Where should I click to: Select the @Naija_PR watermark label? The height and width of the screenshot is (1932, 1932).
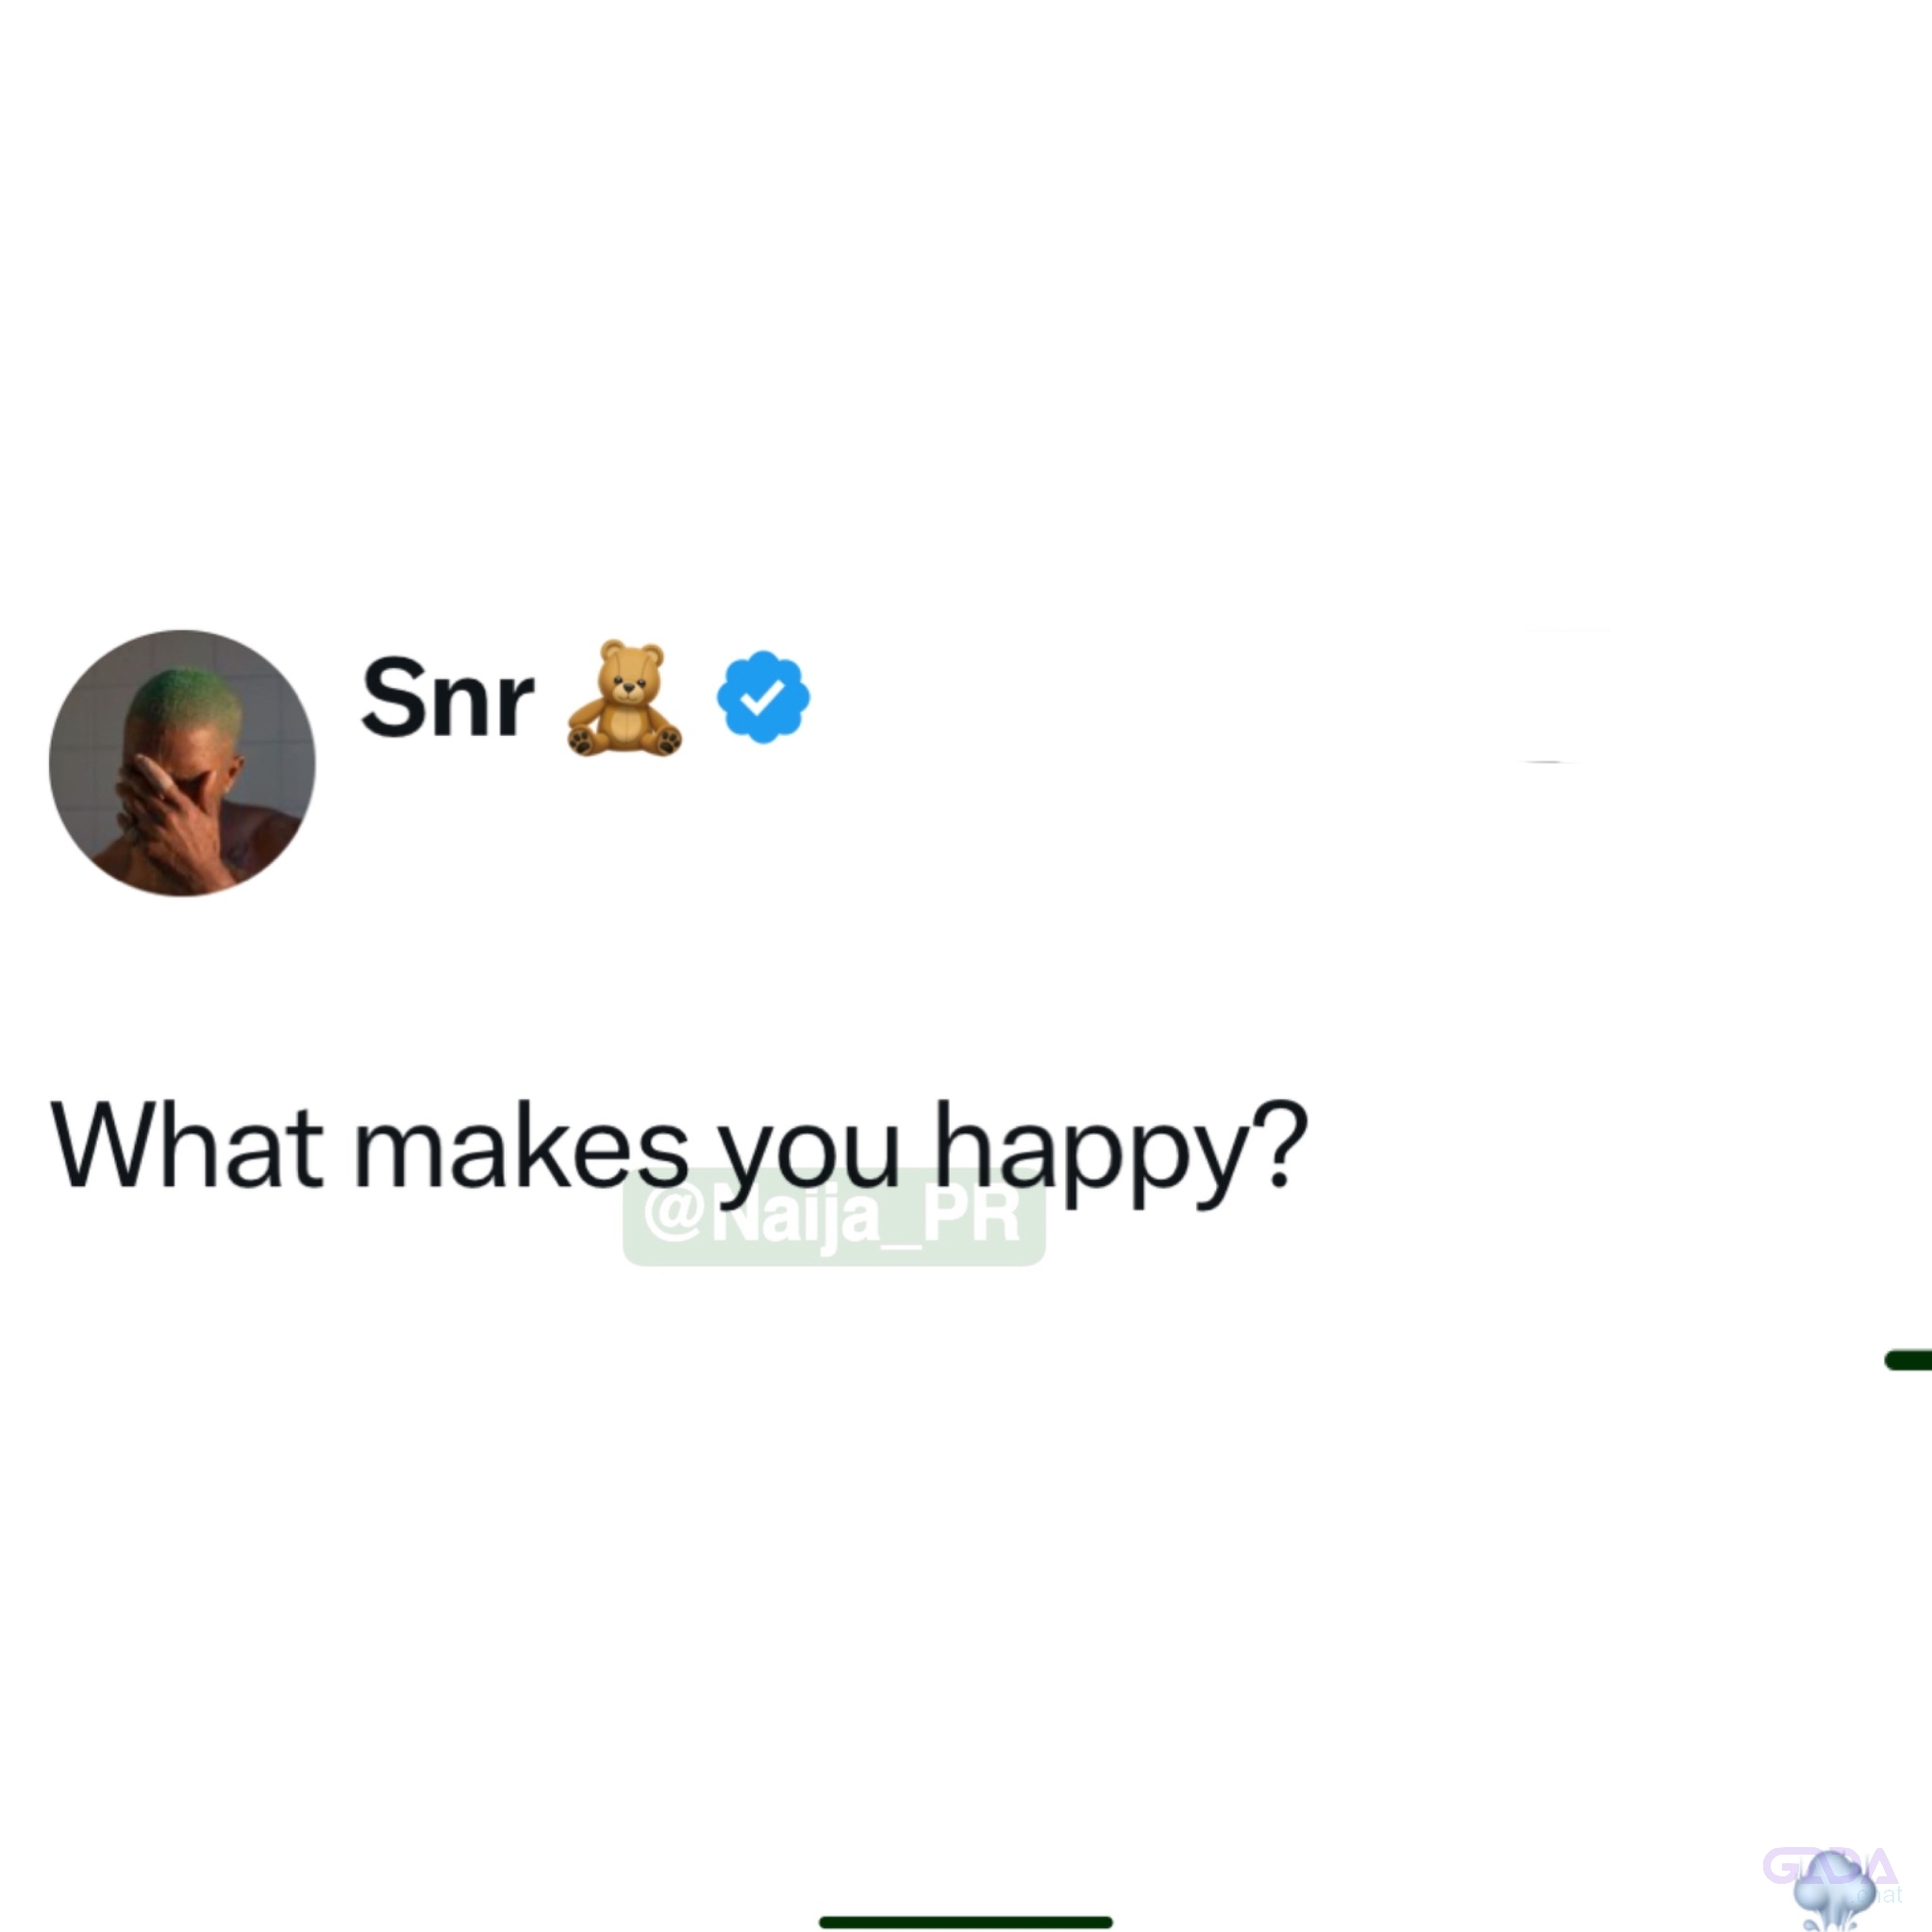[x=834, y=1216]
